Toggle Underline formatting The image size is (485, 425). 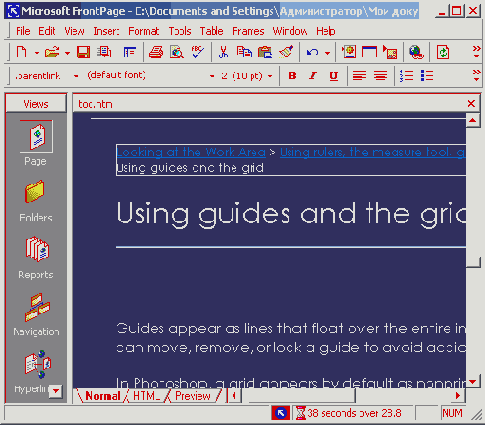tap(333, 76)
